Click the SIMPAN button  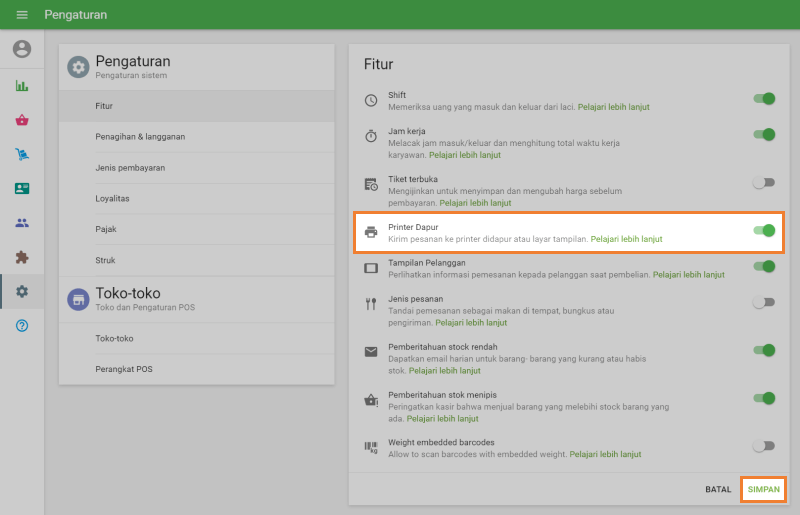[764, 489]
